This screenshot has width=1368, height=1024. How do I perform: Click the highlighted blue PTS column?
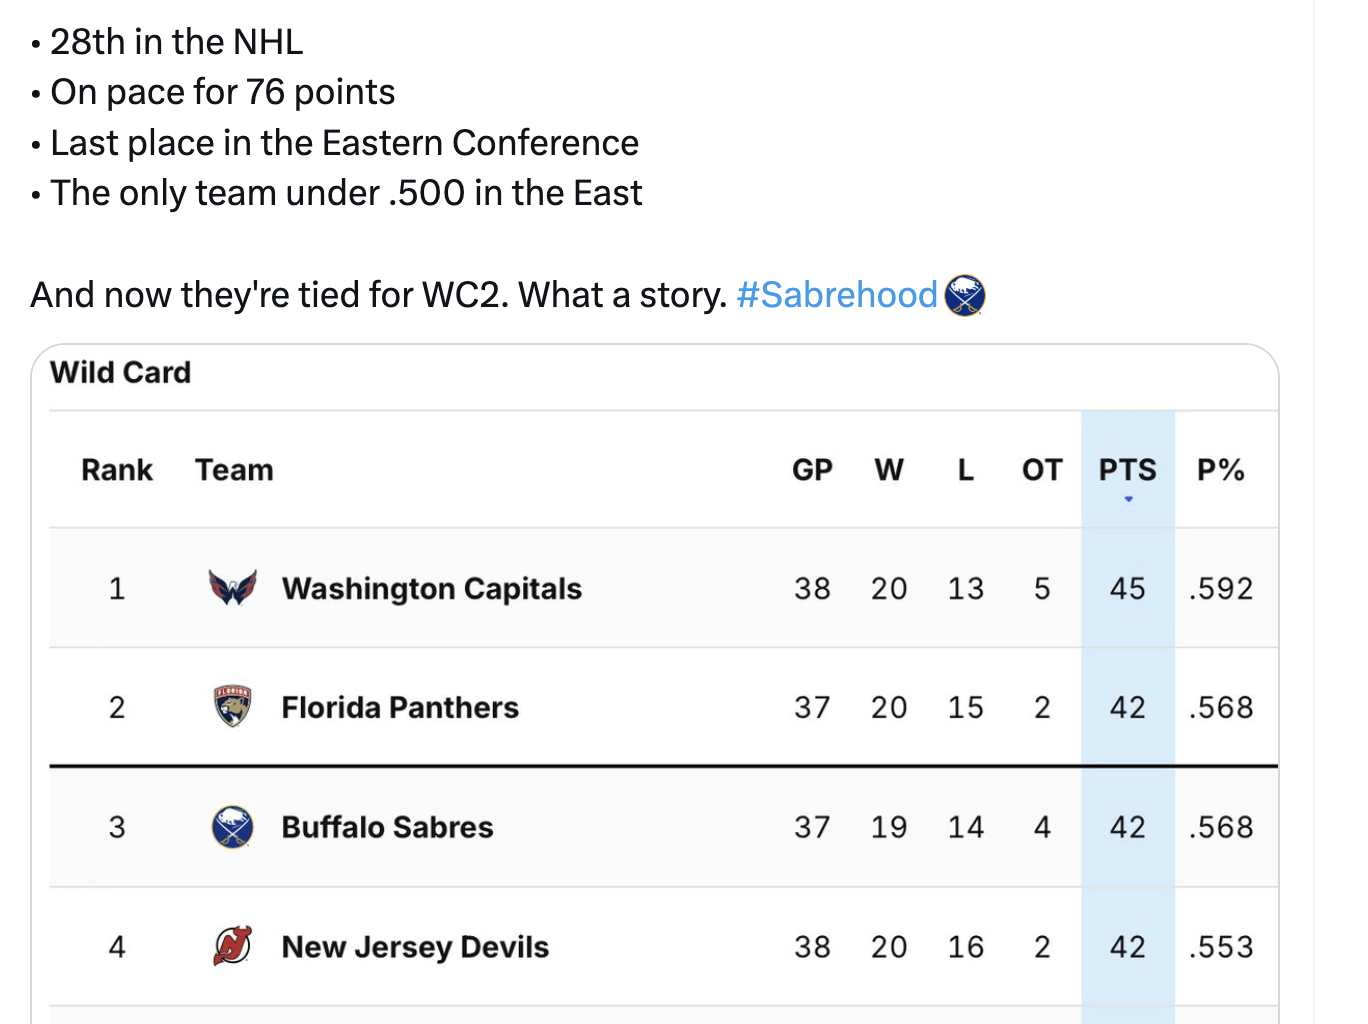point(1127,707)
